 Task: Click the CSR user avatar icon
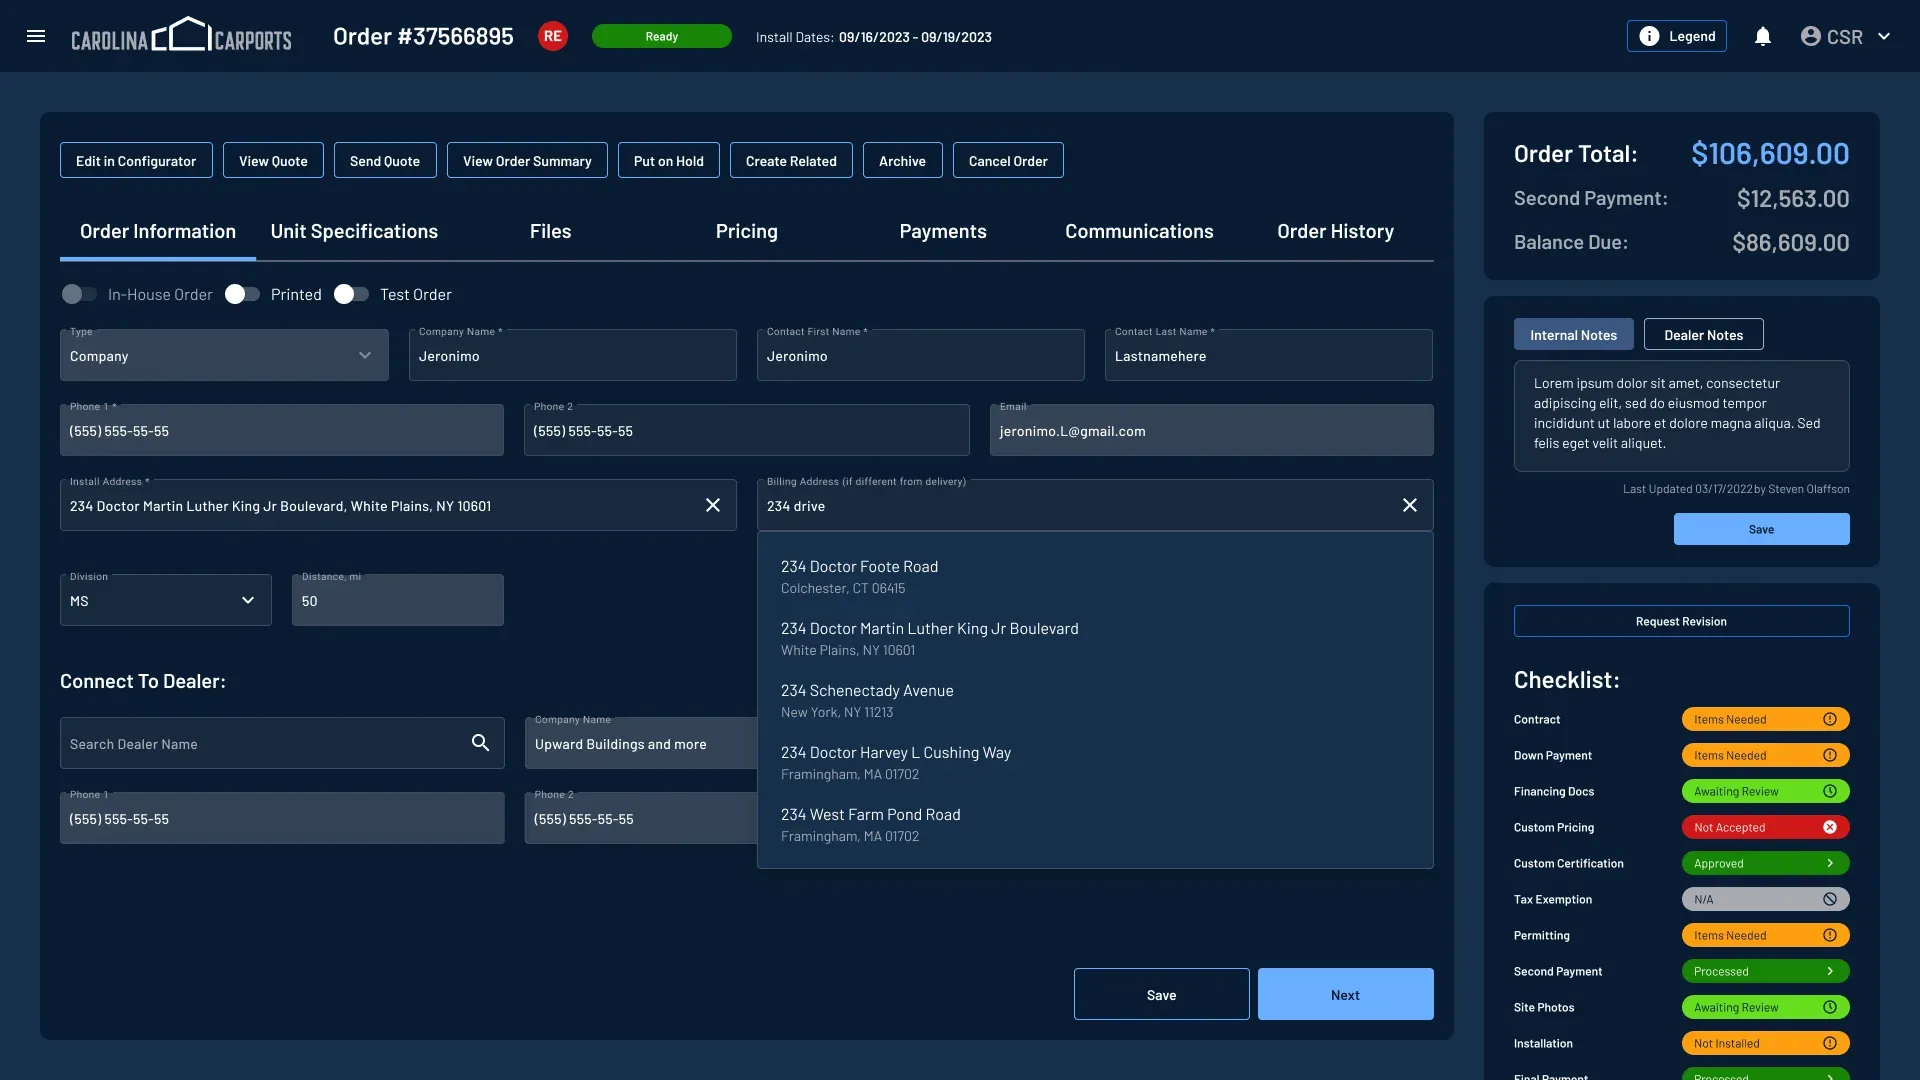[x=1810, y=36]
